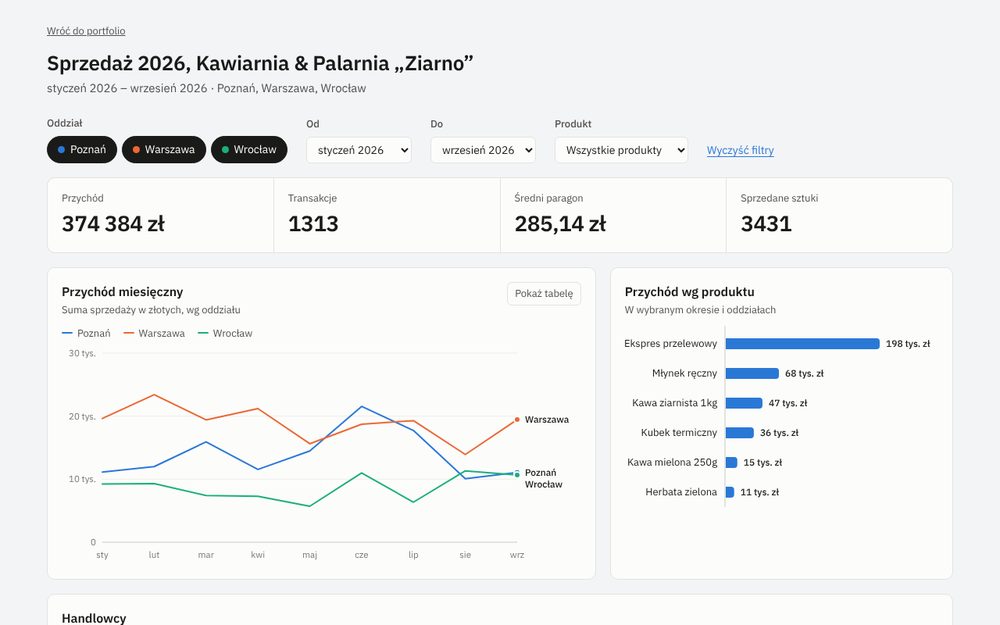Click the '30 tys.' y-axis label

[x=82, y=353]
